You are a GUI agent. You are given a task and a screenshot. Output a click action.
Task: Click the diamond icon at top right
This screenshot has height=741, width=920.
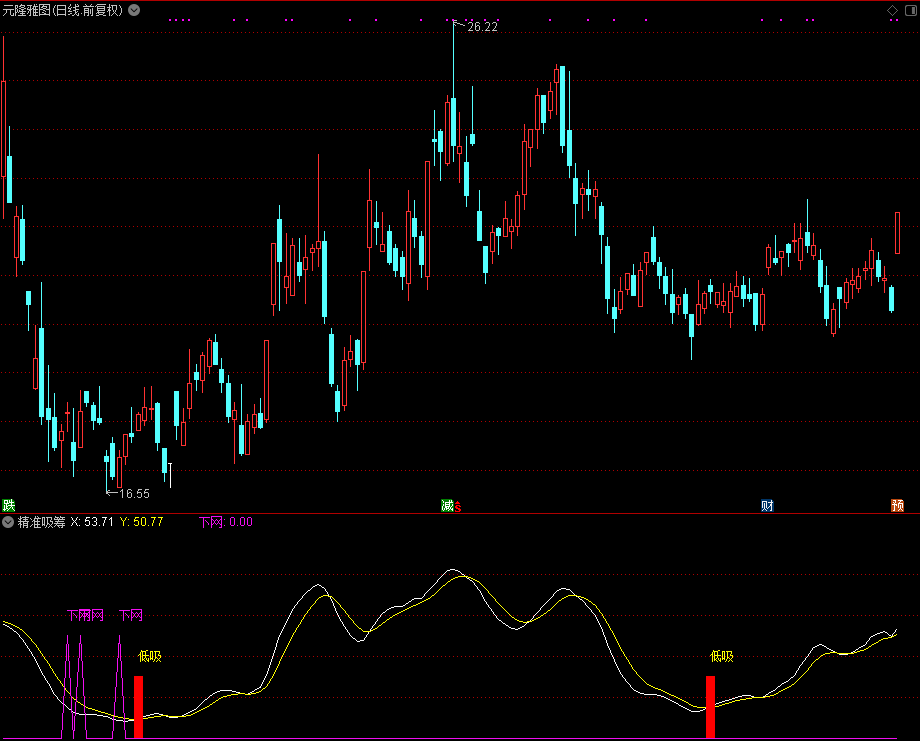point(893,10)
